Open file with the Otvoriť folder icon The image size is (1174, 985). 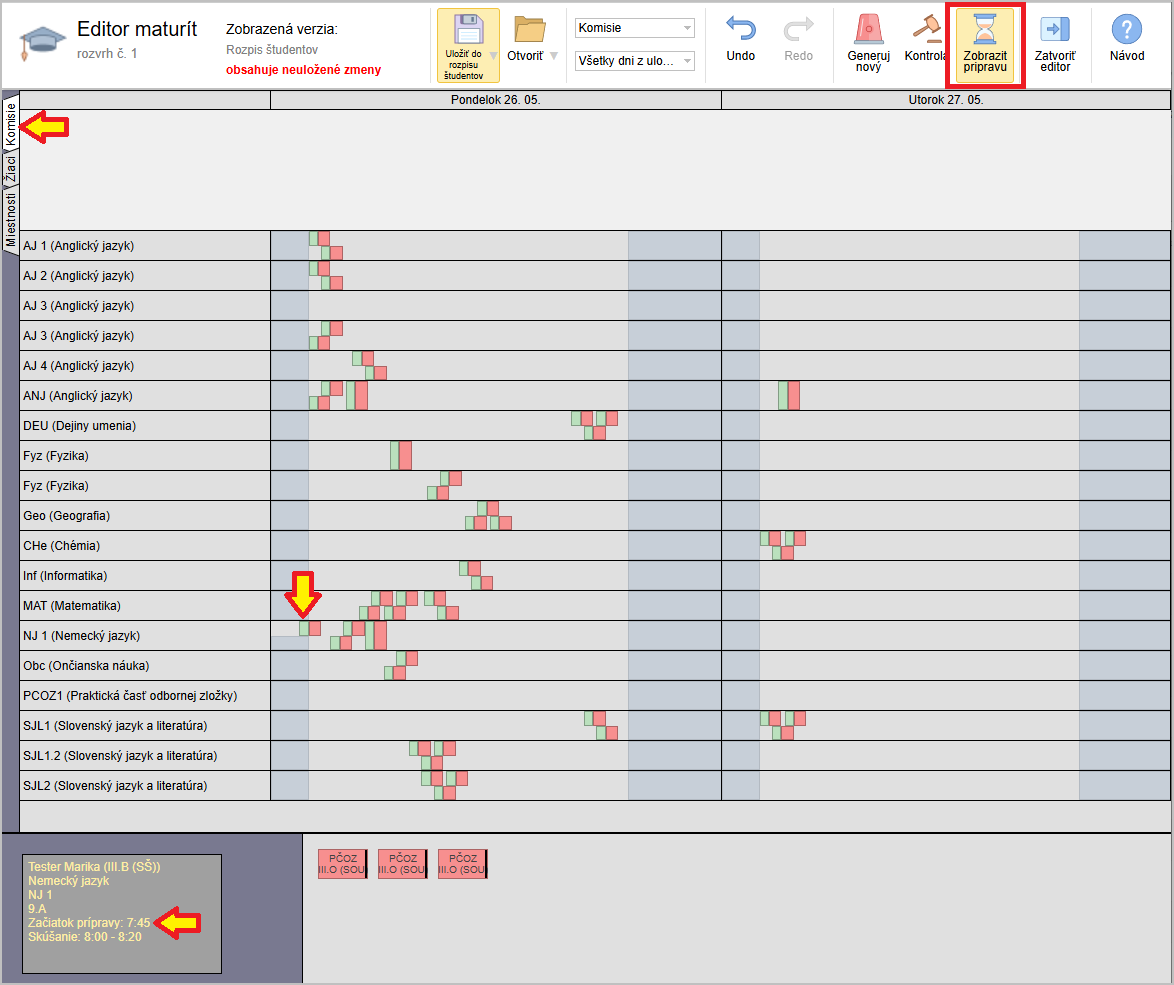click(x=529, y=30)
